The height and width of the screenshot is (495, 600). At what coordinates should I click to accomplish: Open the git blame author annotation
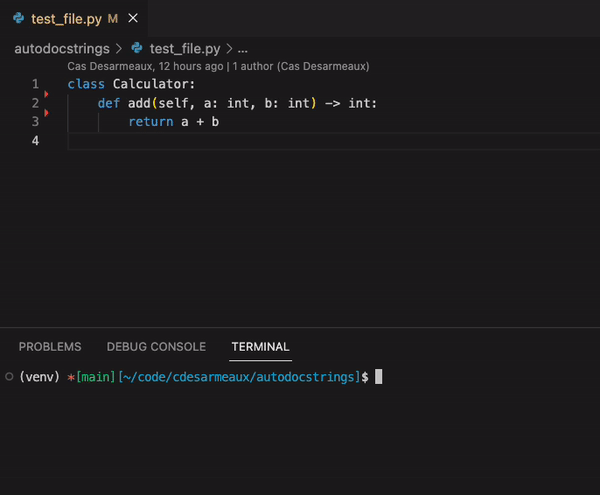point(218,66)
